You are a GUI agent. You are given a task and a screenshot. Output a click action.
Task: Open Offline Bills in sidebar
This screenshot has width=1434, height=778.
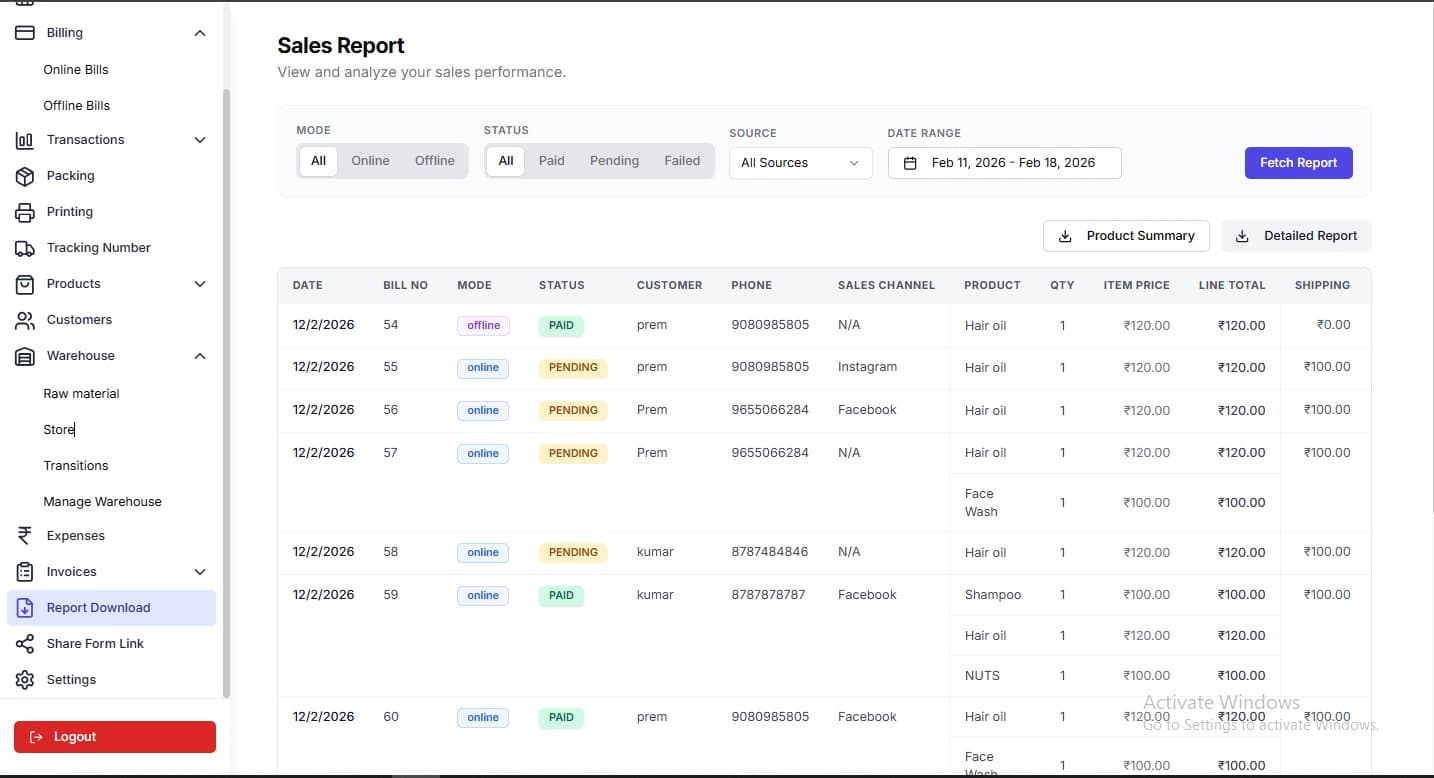coord(76,106)
